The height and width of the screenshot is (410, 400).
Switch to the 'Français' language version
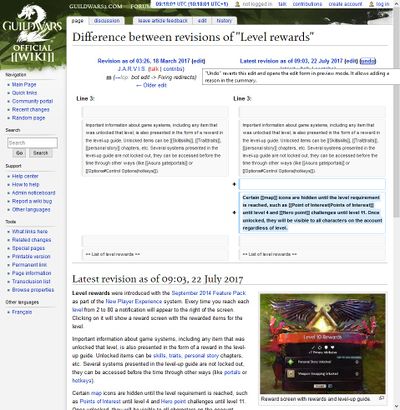tap(22, 312)
